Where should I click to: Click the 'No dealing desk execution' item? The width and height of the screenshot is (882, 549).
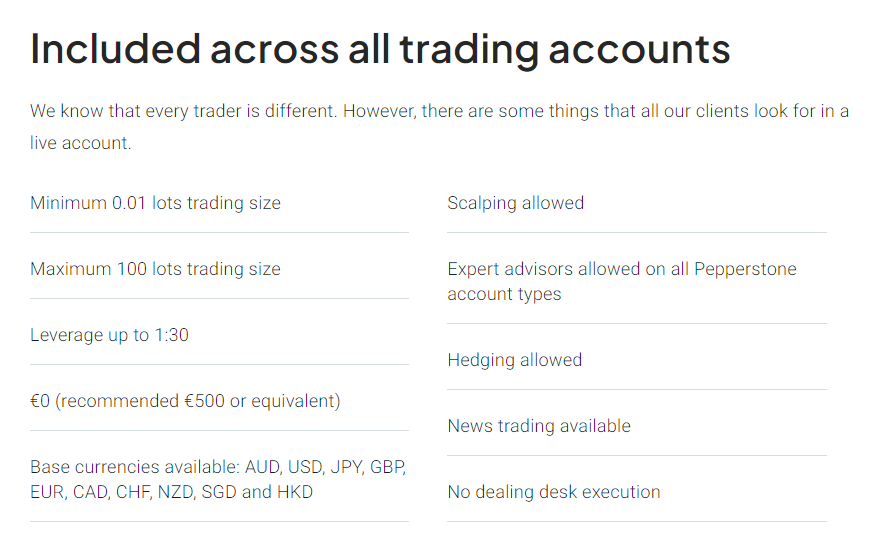pyautogui.click(x=554, y=492)
